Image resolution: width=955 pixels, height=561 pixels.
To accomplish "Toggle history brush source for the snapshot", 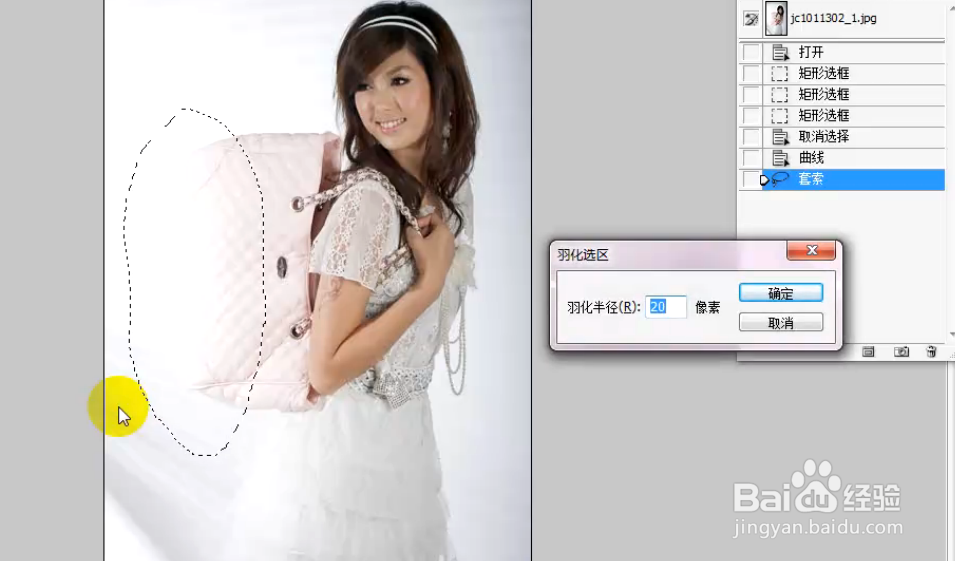I will click(751, 18).
